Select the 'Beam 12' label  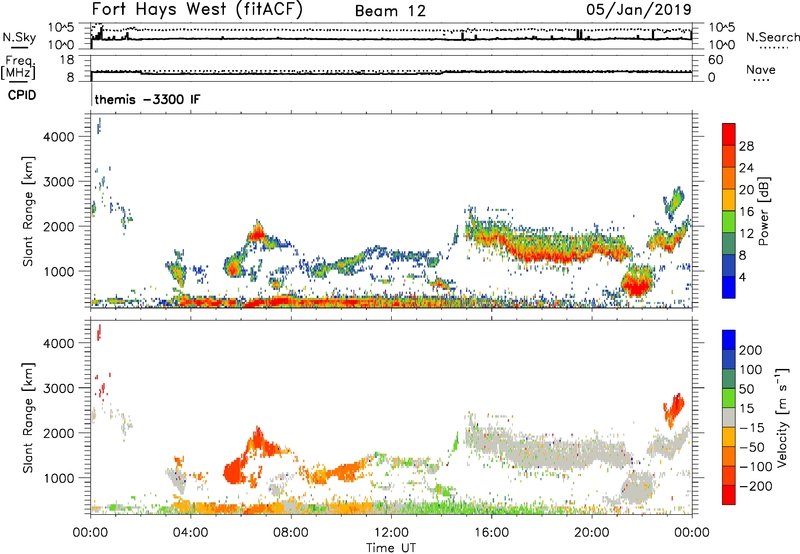(390, 11)
